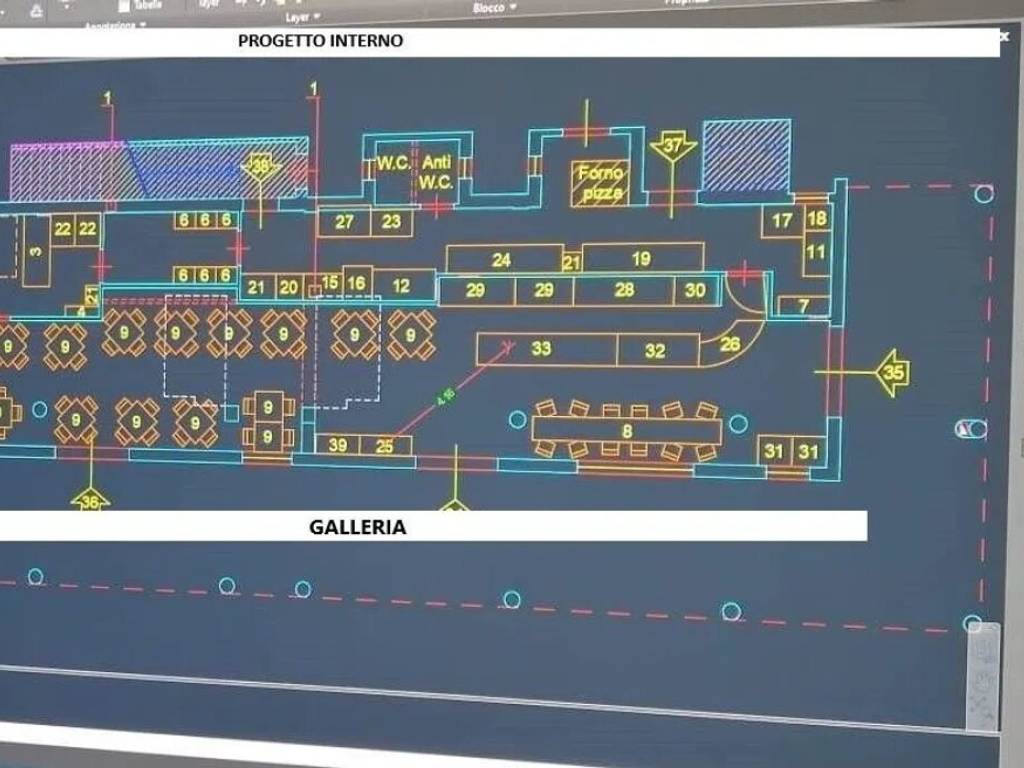Image resolution: width=1024 pixels, height=768 pixels.
Task: Select the arrow marker numbered 36
Action: [90, 500]
